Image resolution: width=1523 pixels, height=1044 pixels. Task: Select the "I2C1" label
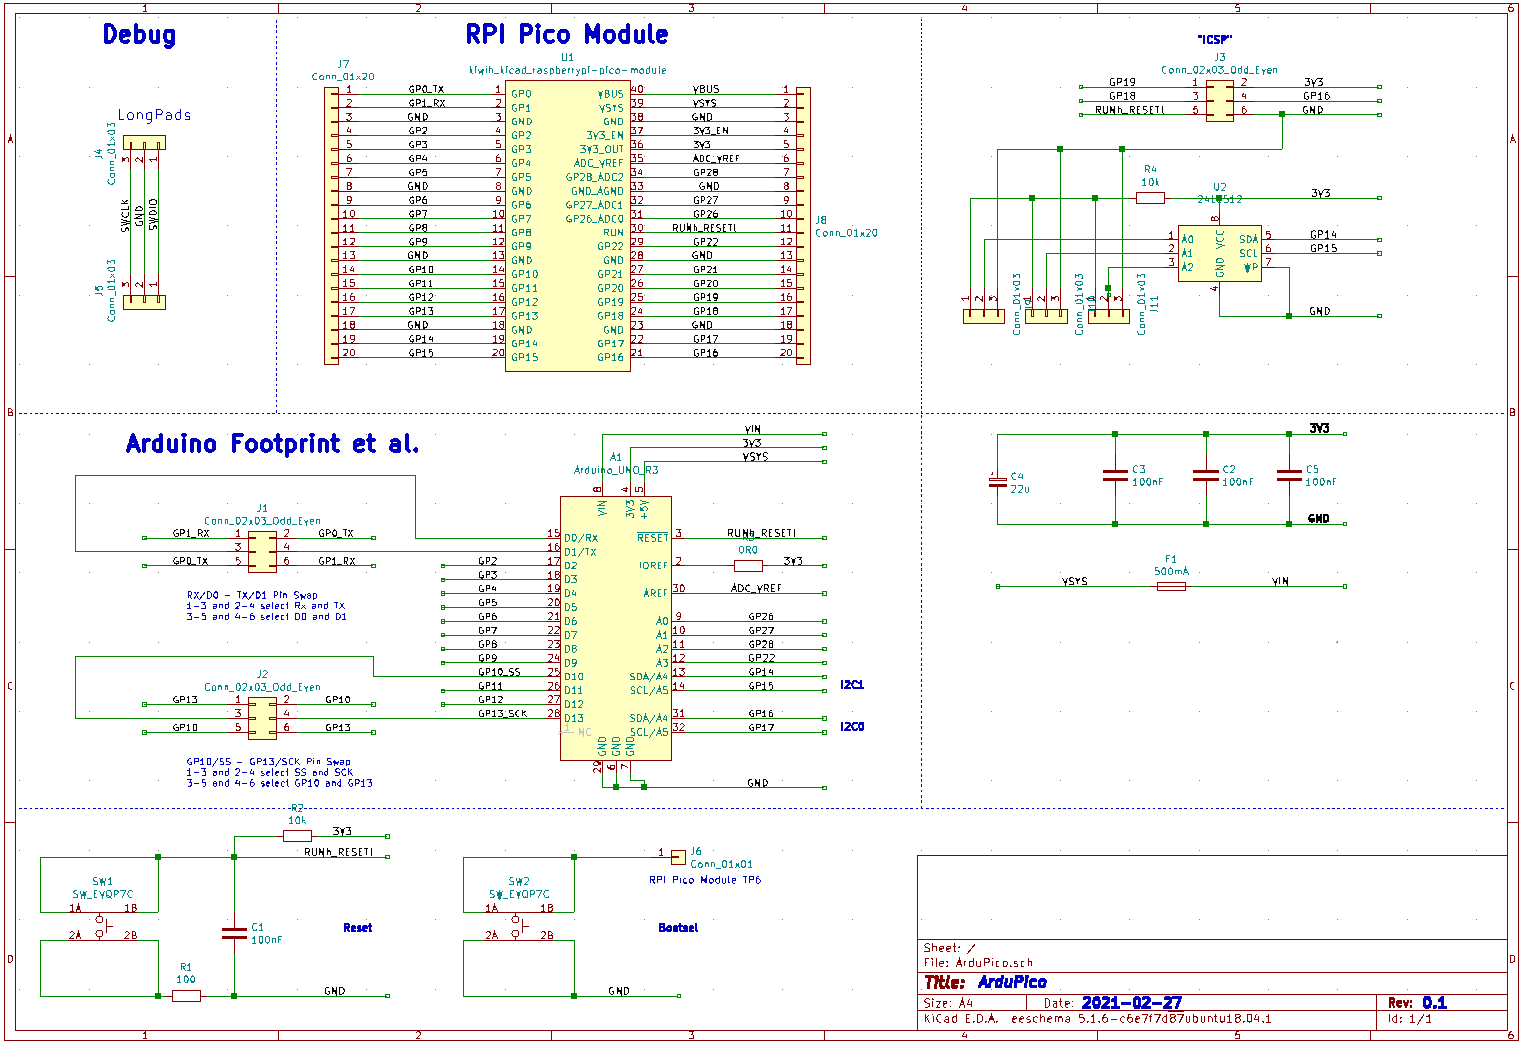pyautogui.click(x=852, y=685)
